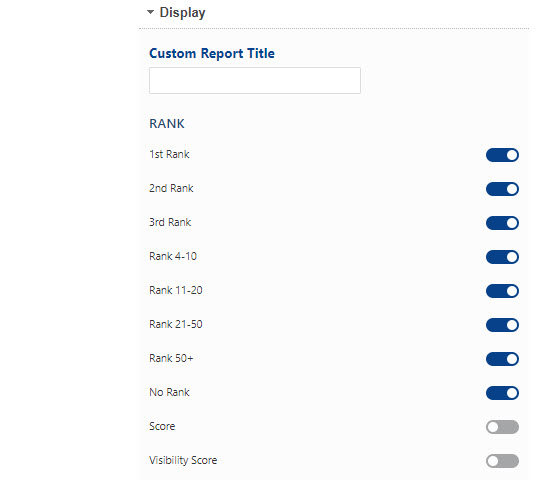The height and width of the screenshot is (480, 537).
Task: Click the Rank 11-20 label text
Action: [176, 290]
